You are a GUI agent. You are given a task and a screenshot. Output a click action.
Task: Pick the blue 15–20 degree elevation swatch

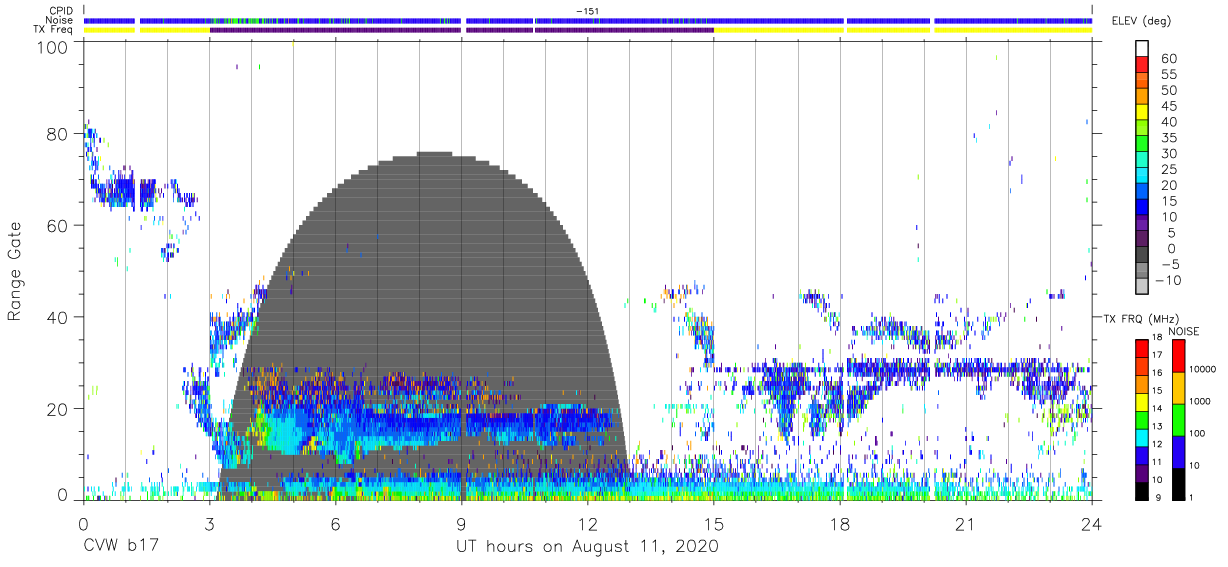1141,193
